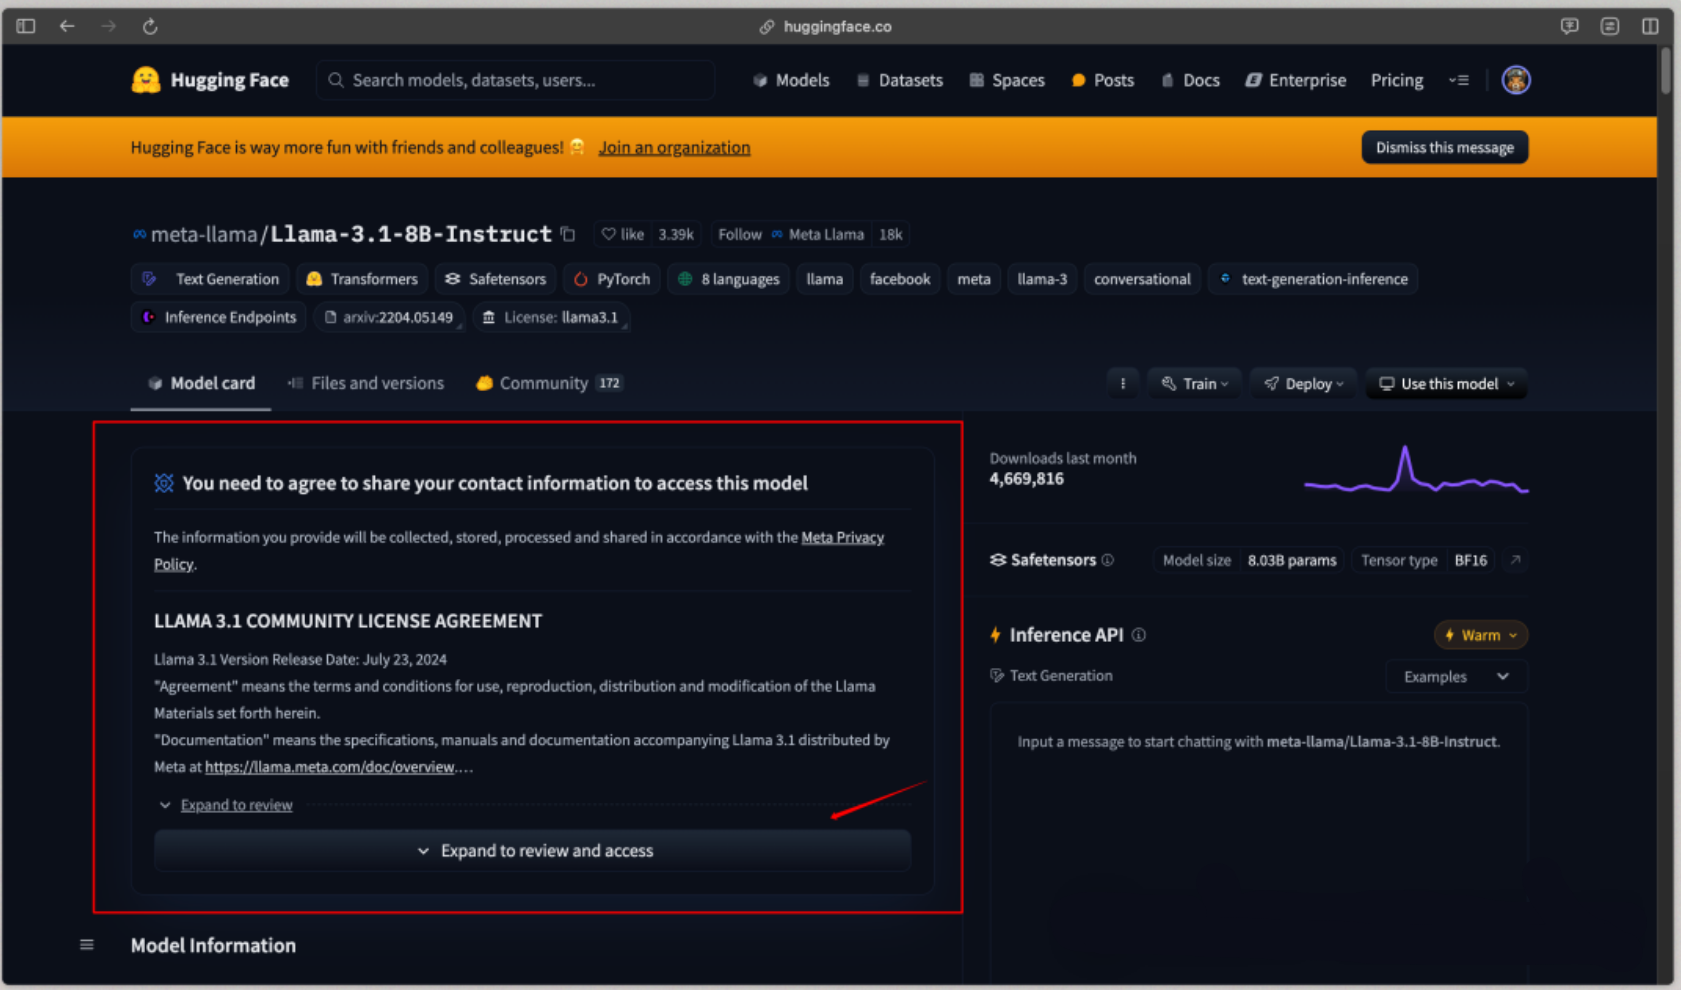Click the BF16 tensor type value
1681x990 pixels.
pyautogui.click(x=1470, y=560)
